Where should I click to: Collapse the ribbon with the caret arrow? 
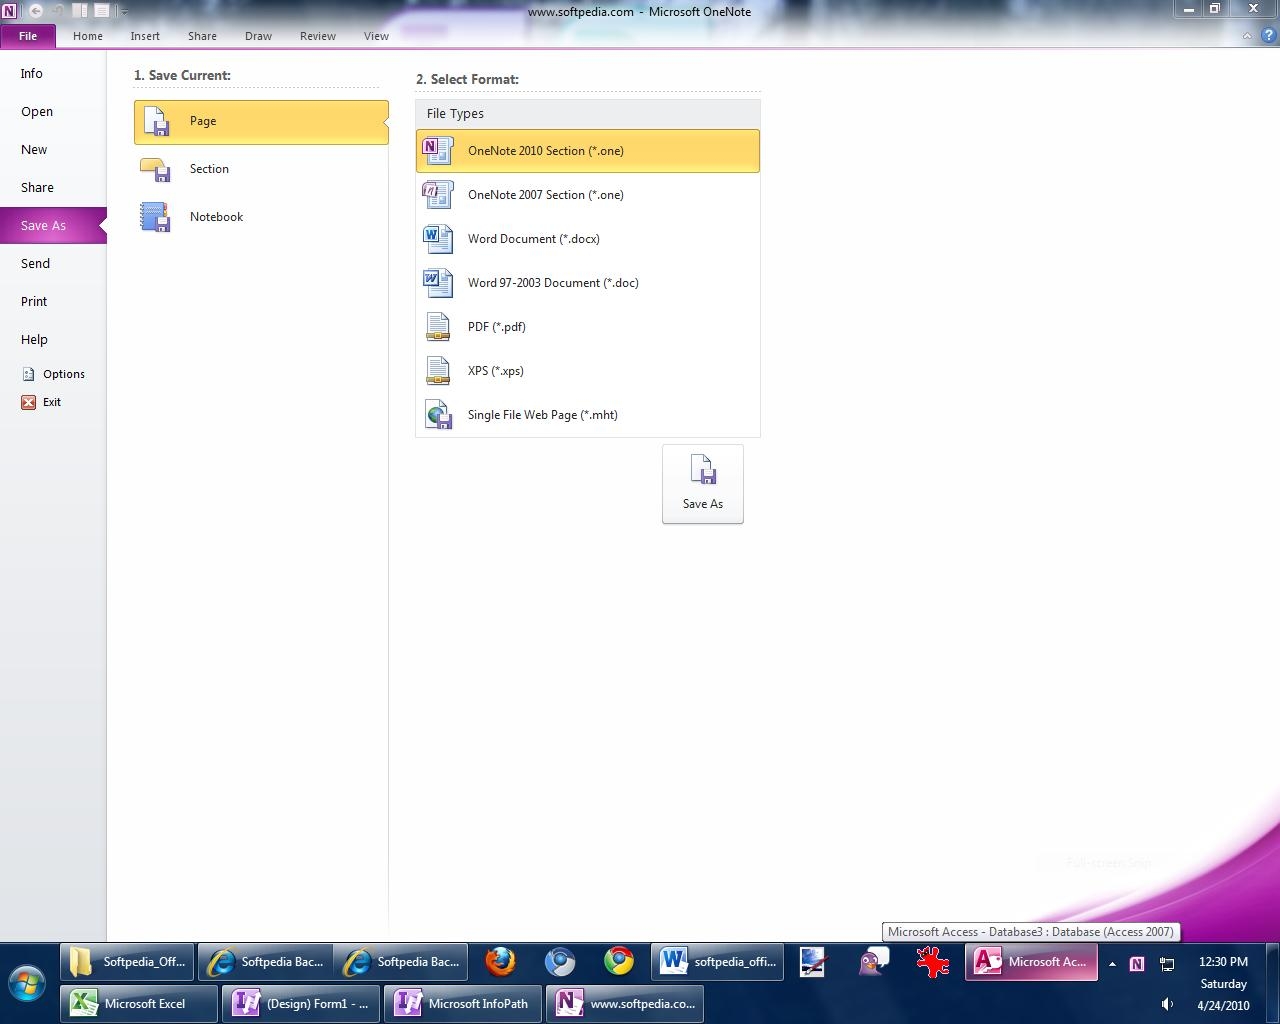click(1246, 36)
